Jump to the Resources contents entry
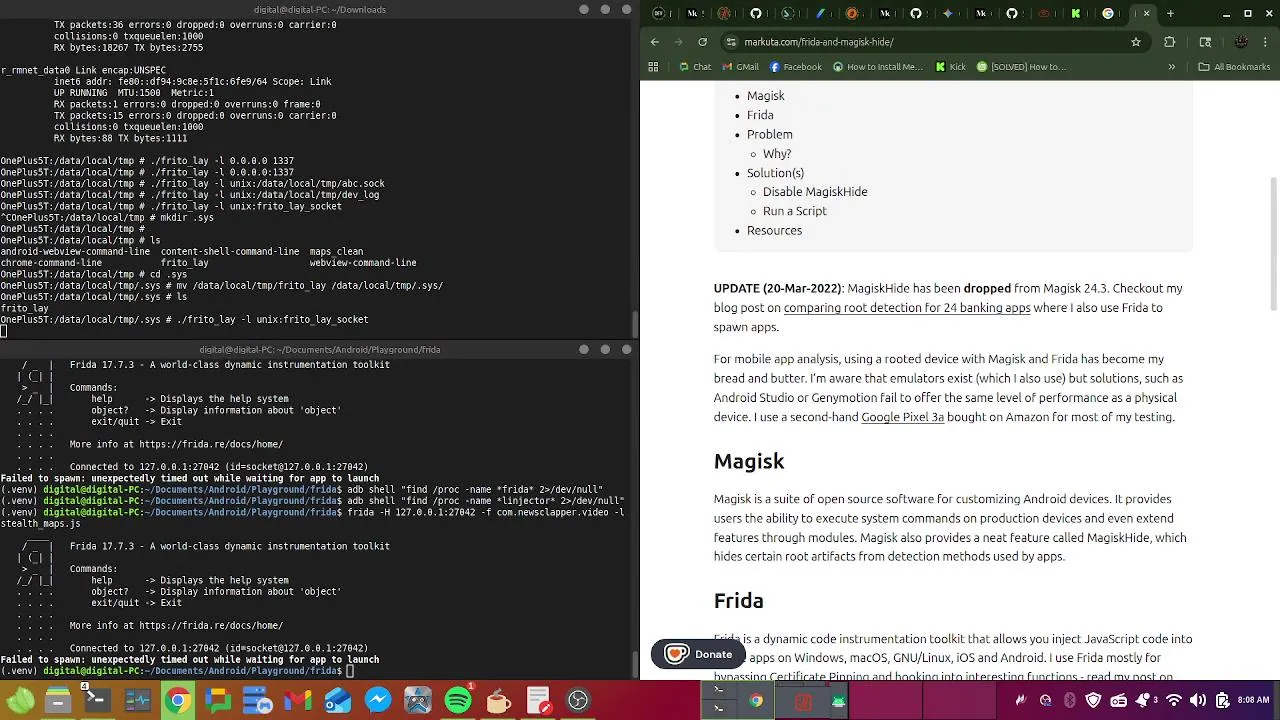This screenshot has width=1280, height=720. [774, 230]
